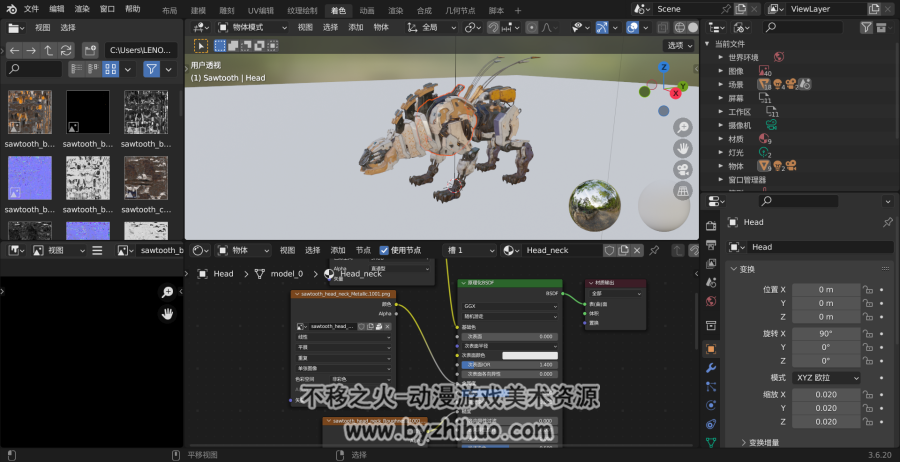
Task: Go to parent directory in file browser
Action: pos(49,51)
